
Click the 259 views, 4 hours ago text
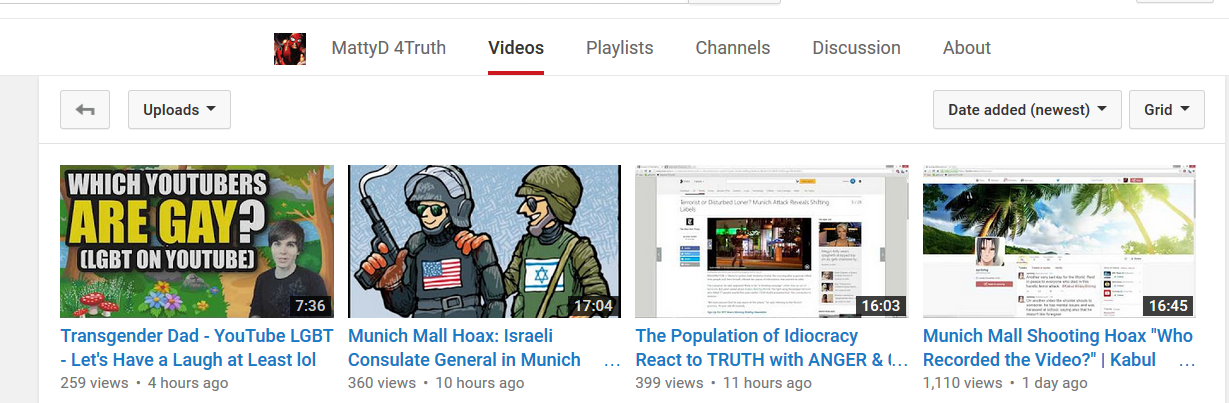tap(144, 383)
